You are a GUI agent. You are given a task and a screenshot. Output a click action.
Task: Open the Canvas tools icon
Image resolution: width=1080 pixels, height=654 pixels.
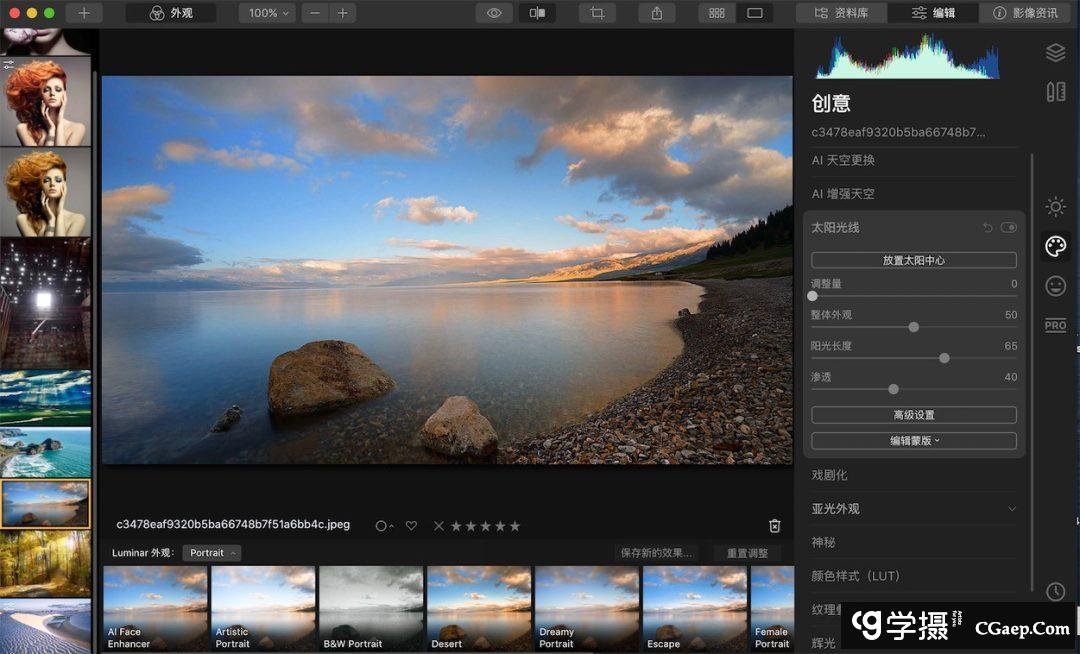tap(1055, 92)
